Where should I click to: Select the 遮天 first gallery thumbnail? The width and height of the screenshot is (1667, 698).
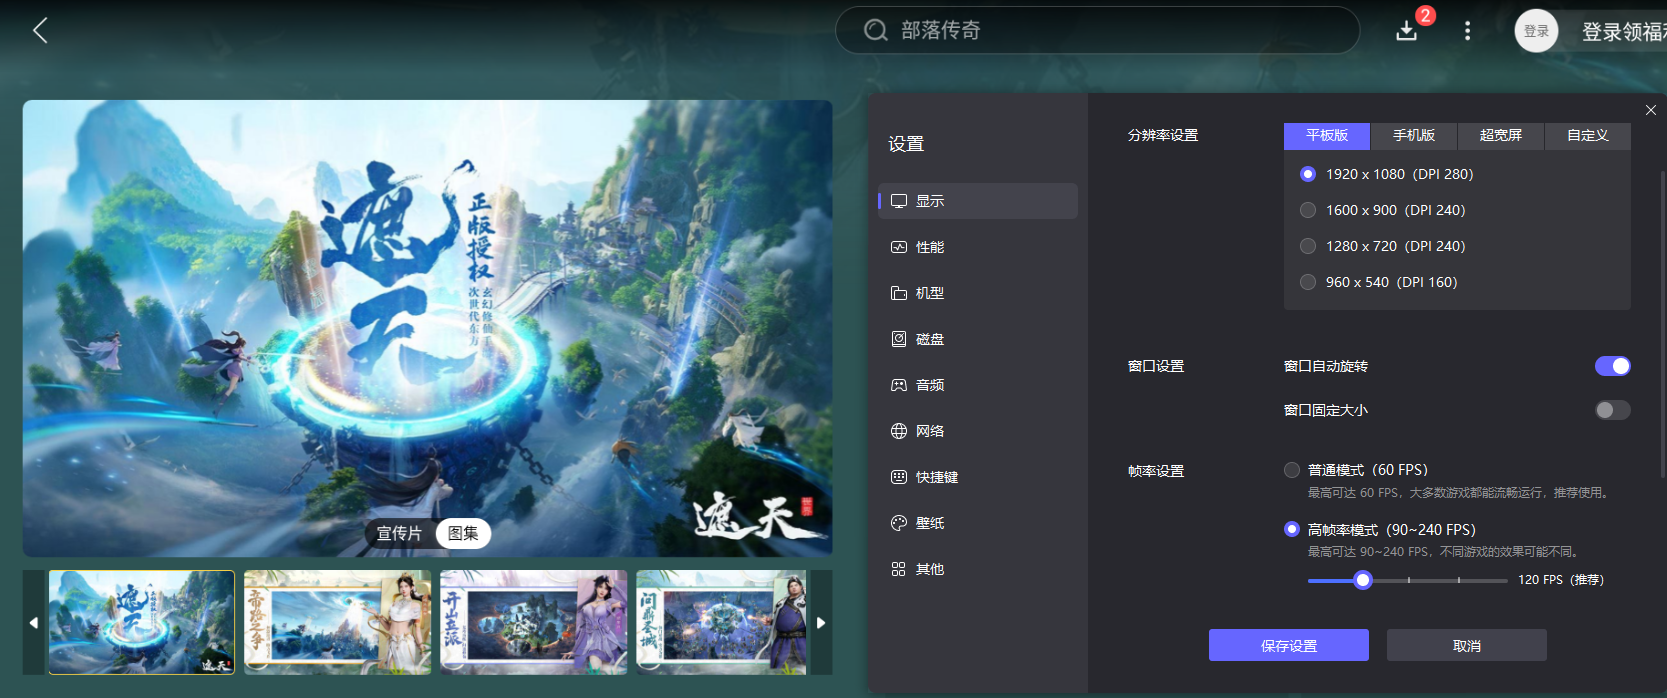coord(142,622)
